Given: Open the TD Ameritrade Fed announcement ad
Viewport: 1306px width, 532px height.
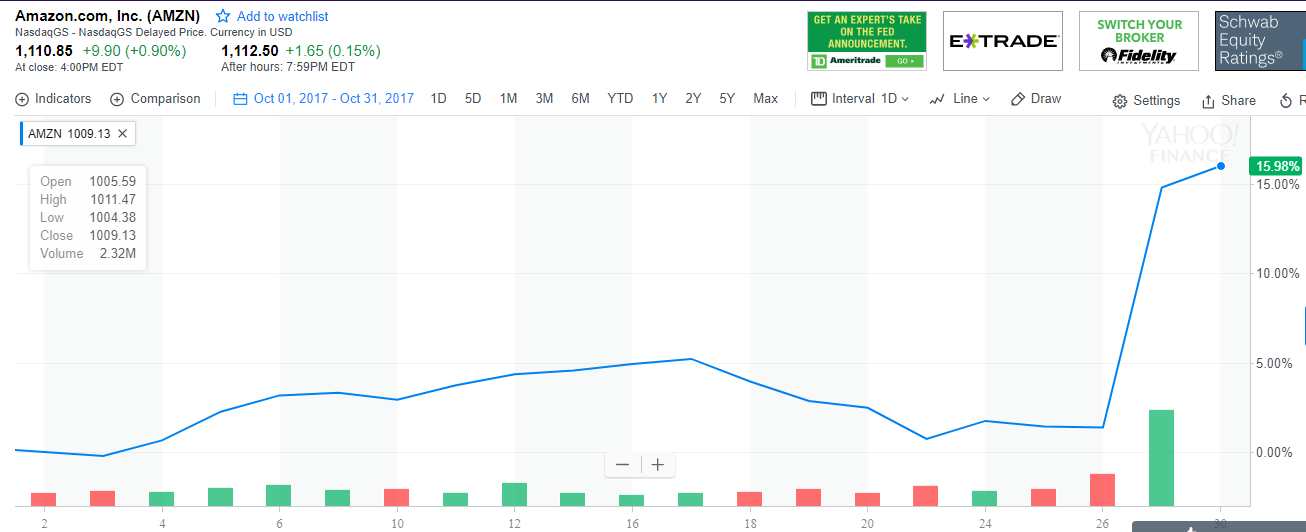Looking at the screenshot, I should 867,41.
